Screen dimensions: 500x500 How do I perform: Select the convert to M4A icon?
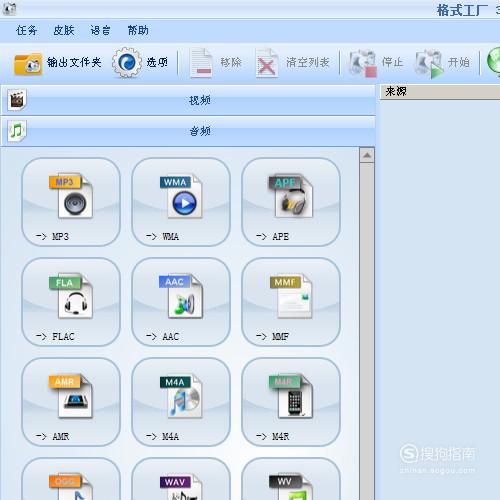point(181,402)
